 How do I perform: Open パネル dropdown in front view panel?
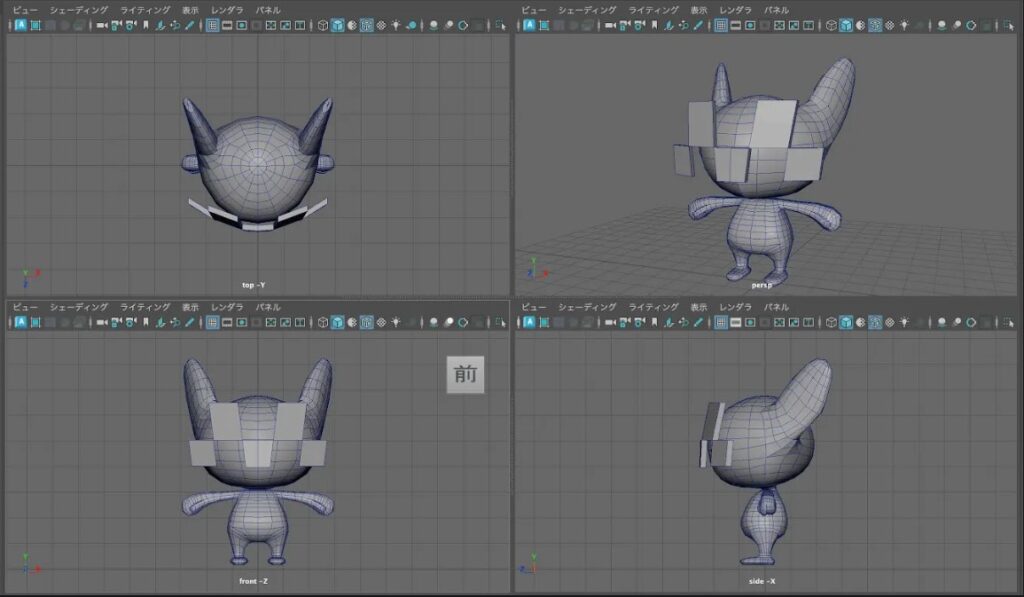268,306
